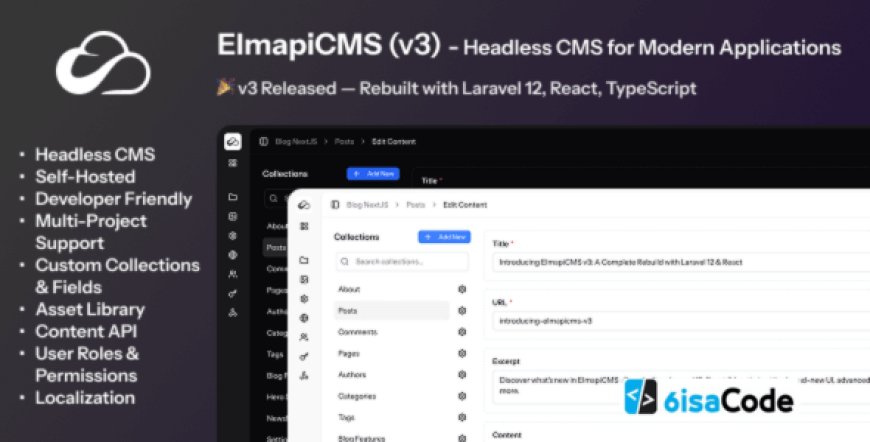This screenshot has width=870, height=442.
Task: Select the Pages collection in light window
Action: 348,353
